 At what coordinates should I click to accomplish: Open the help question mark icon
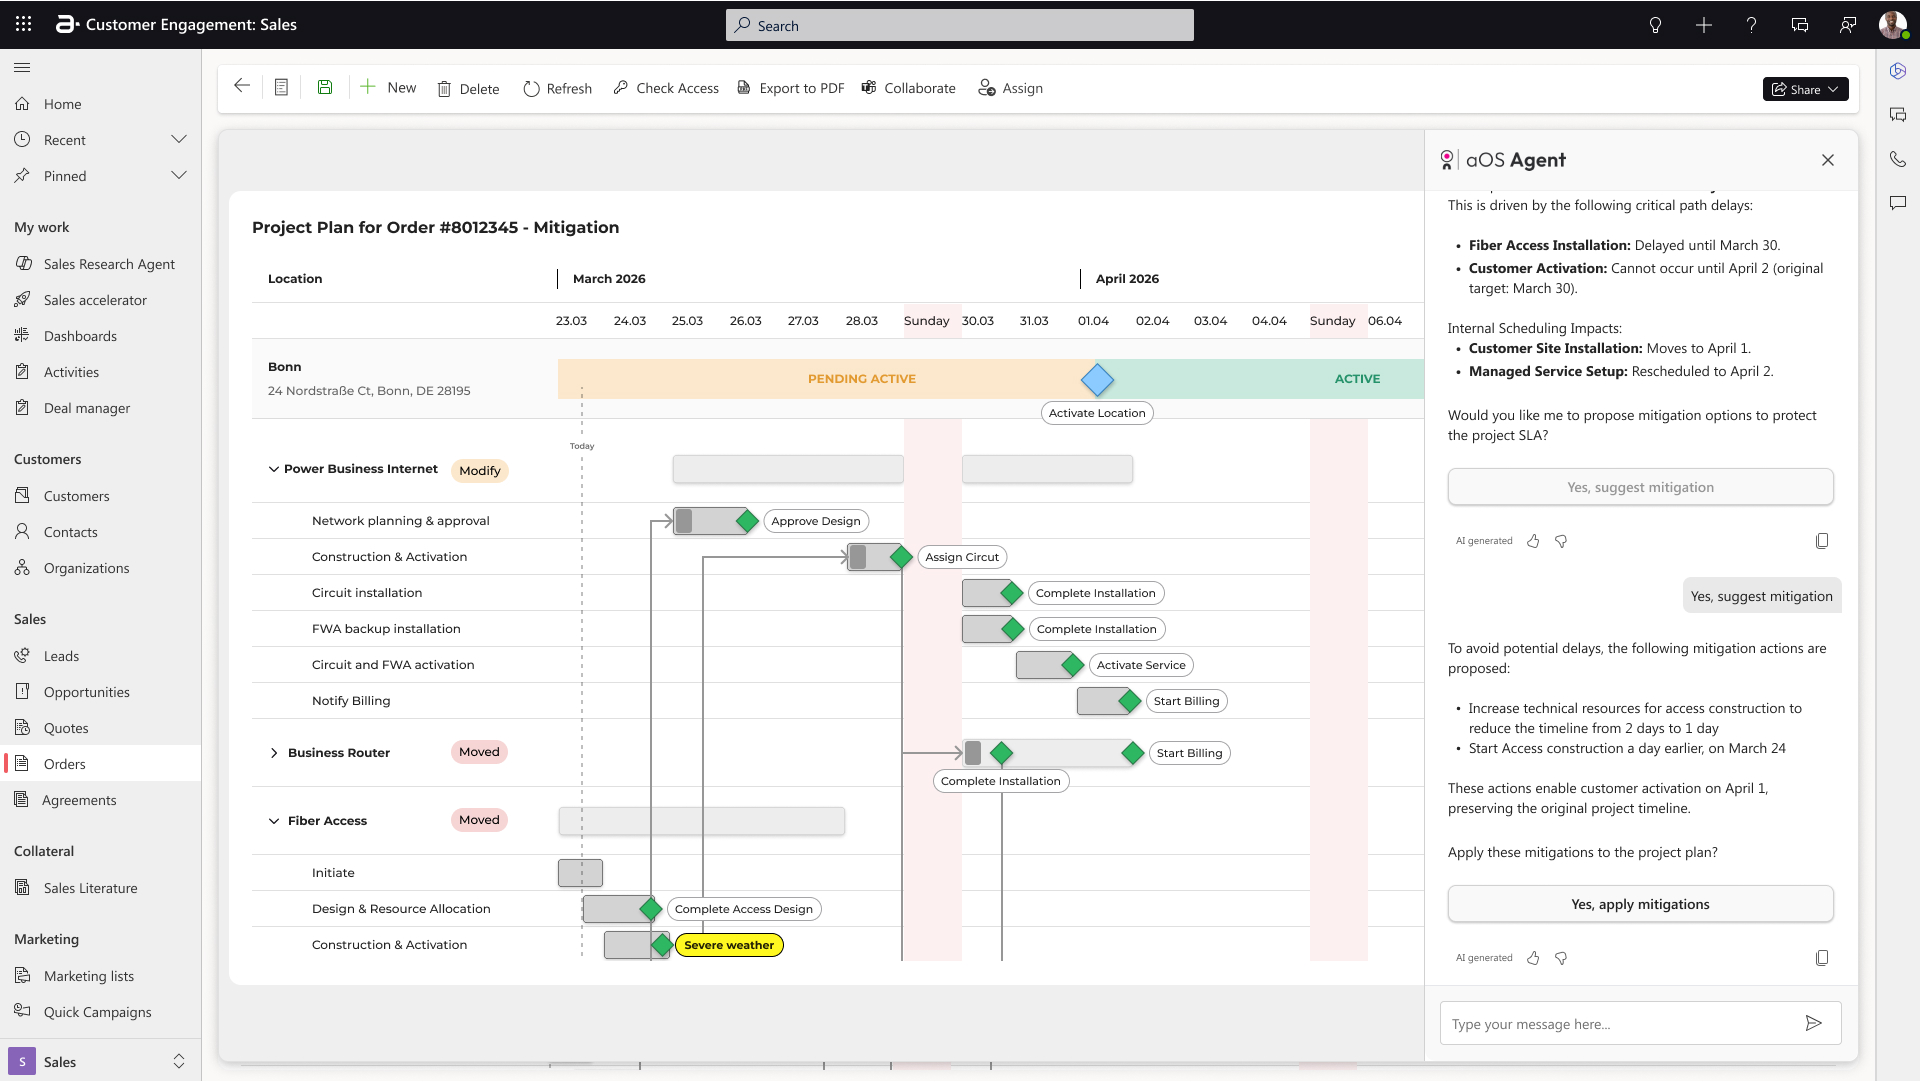(x=1751, y=25)
